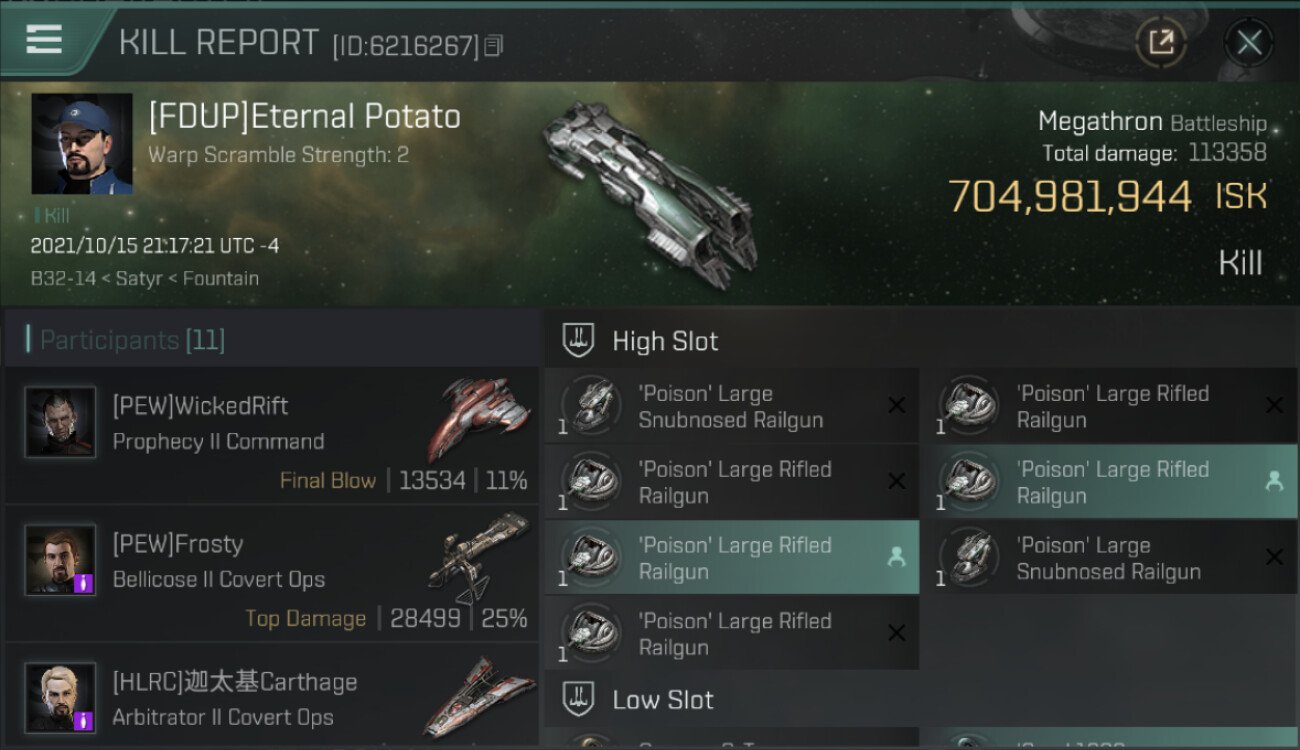Select WickedRift participant entry
The height and width of the screenshot is (750, 1300).
[272, 435]
